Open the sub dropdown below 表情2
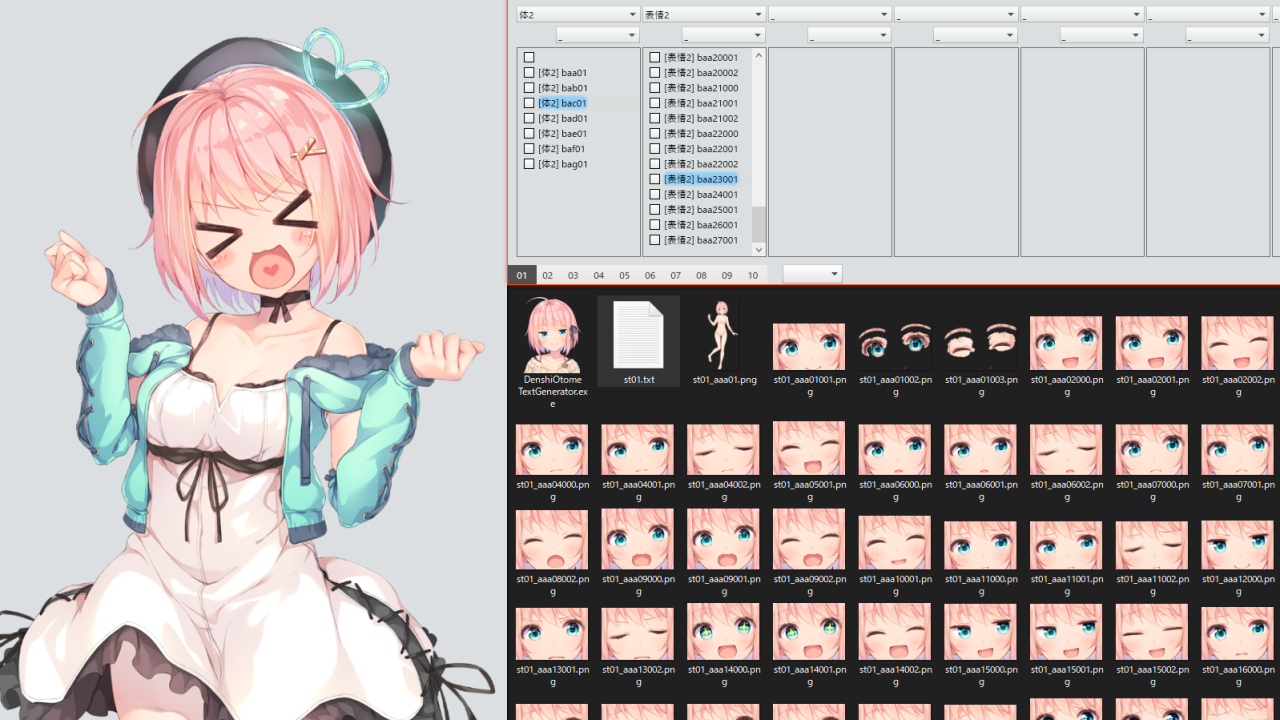 (x=724, y=35)
